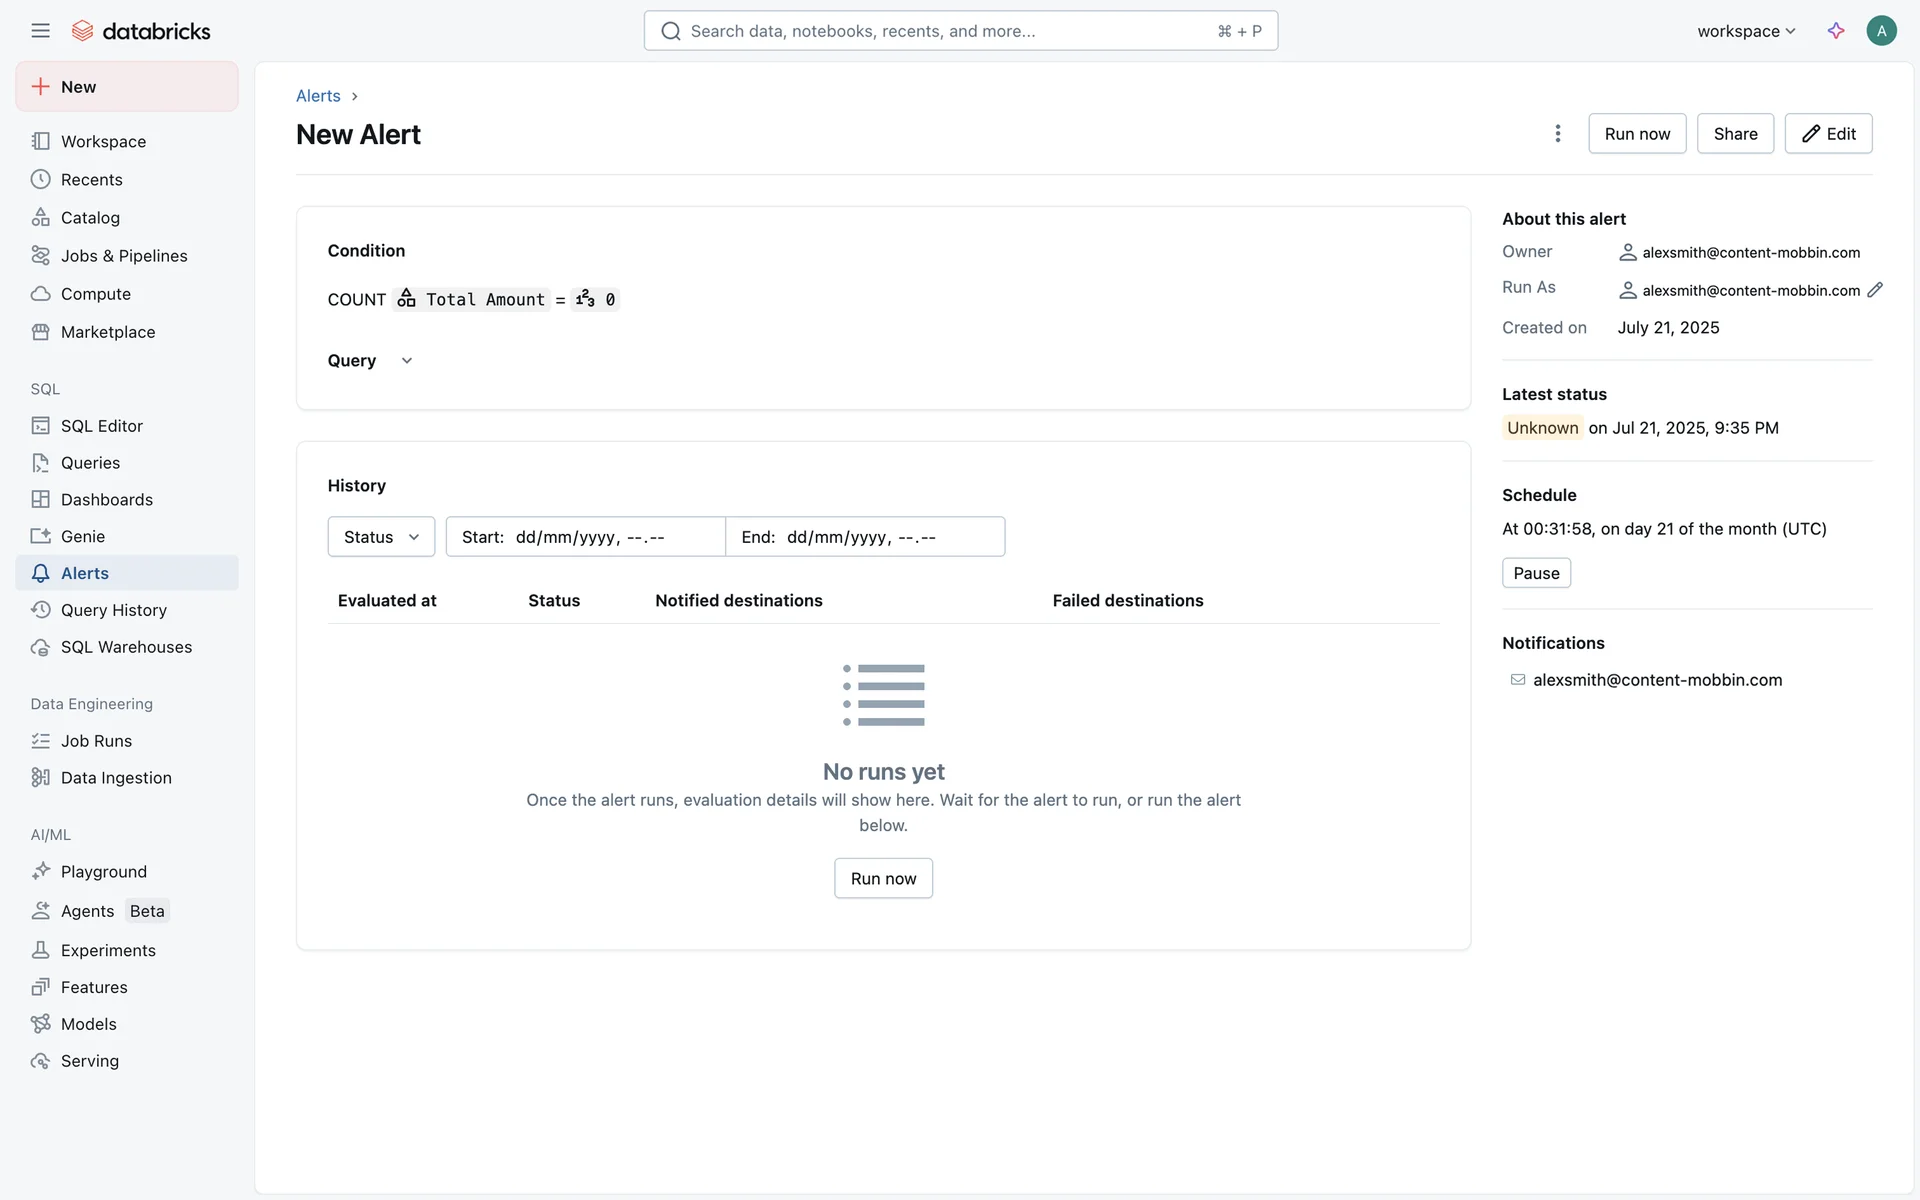Open SQL Editor from the sidebar
Screen dimensions: 1920x1200
(101, 426)
